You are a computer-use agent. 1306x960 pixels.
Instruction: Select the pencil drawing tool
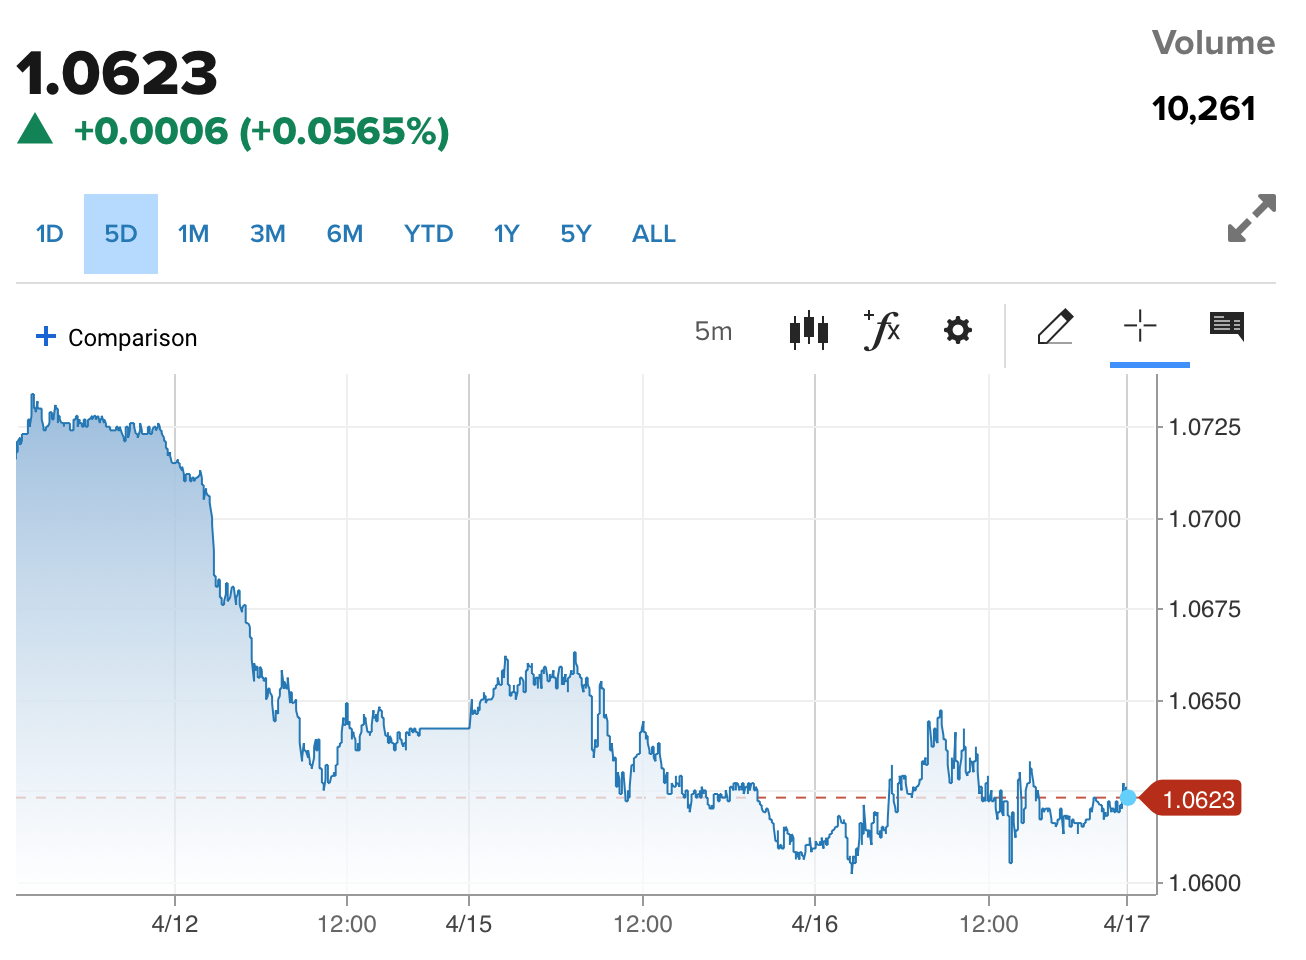tap(1055, 328)
